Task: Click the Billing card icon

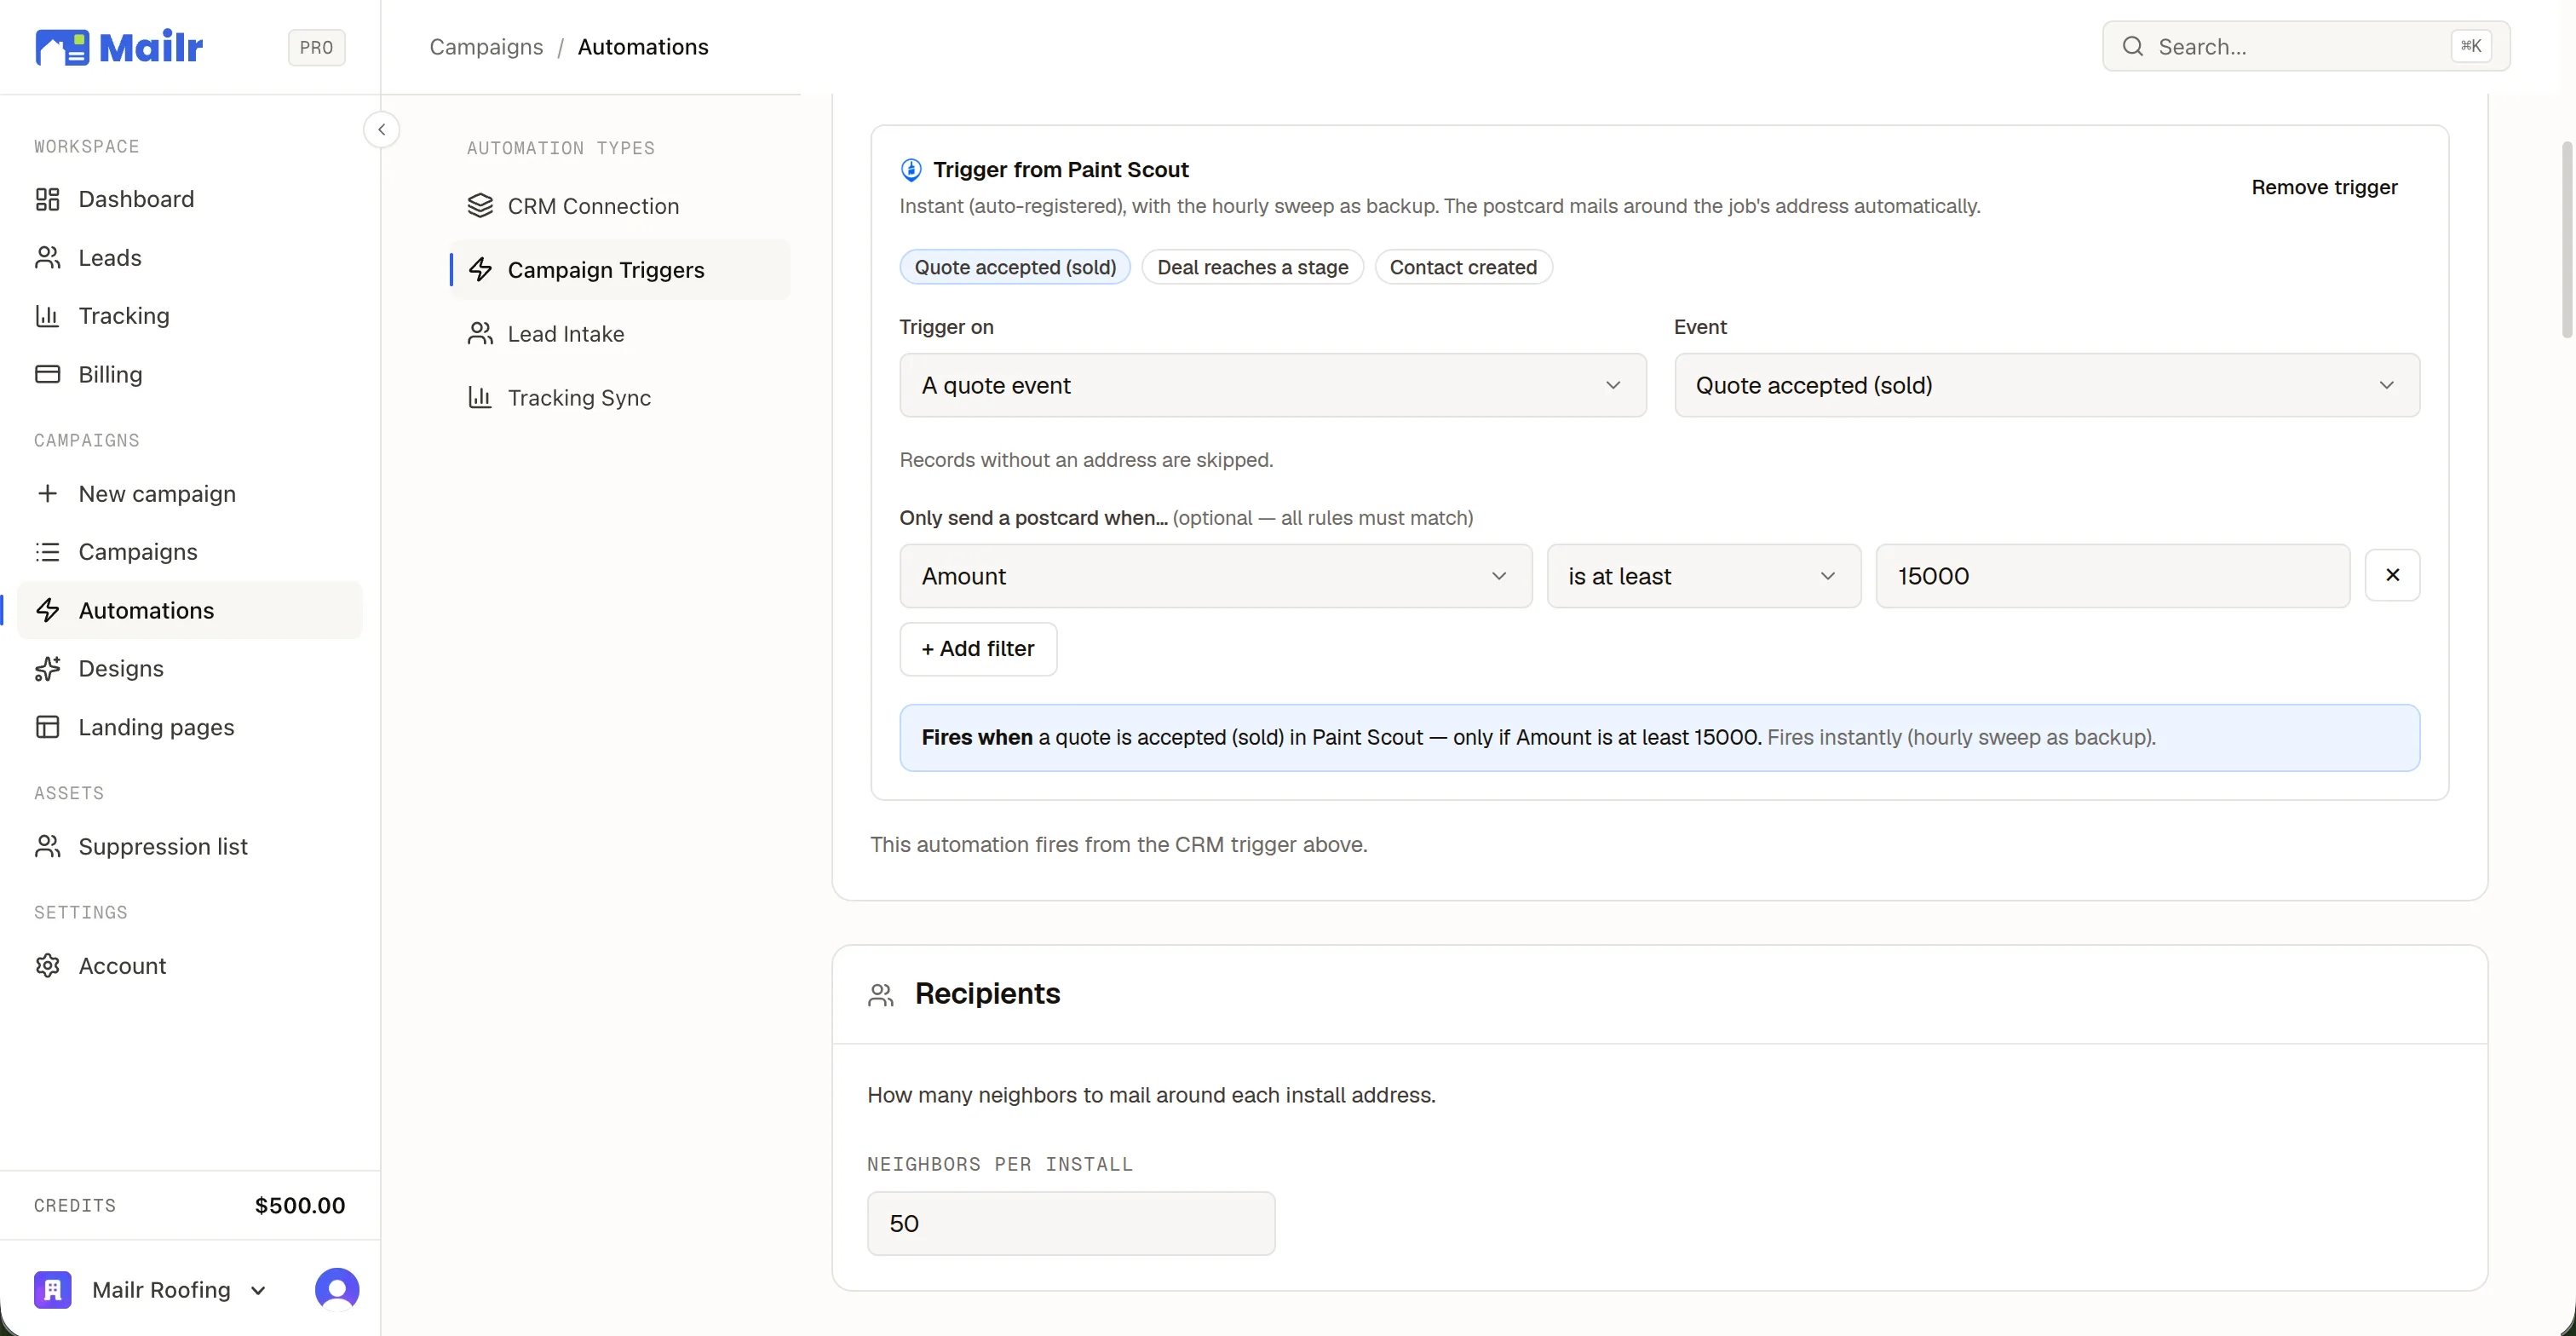Action: pos(47,374)
